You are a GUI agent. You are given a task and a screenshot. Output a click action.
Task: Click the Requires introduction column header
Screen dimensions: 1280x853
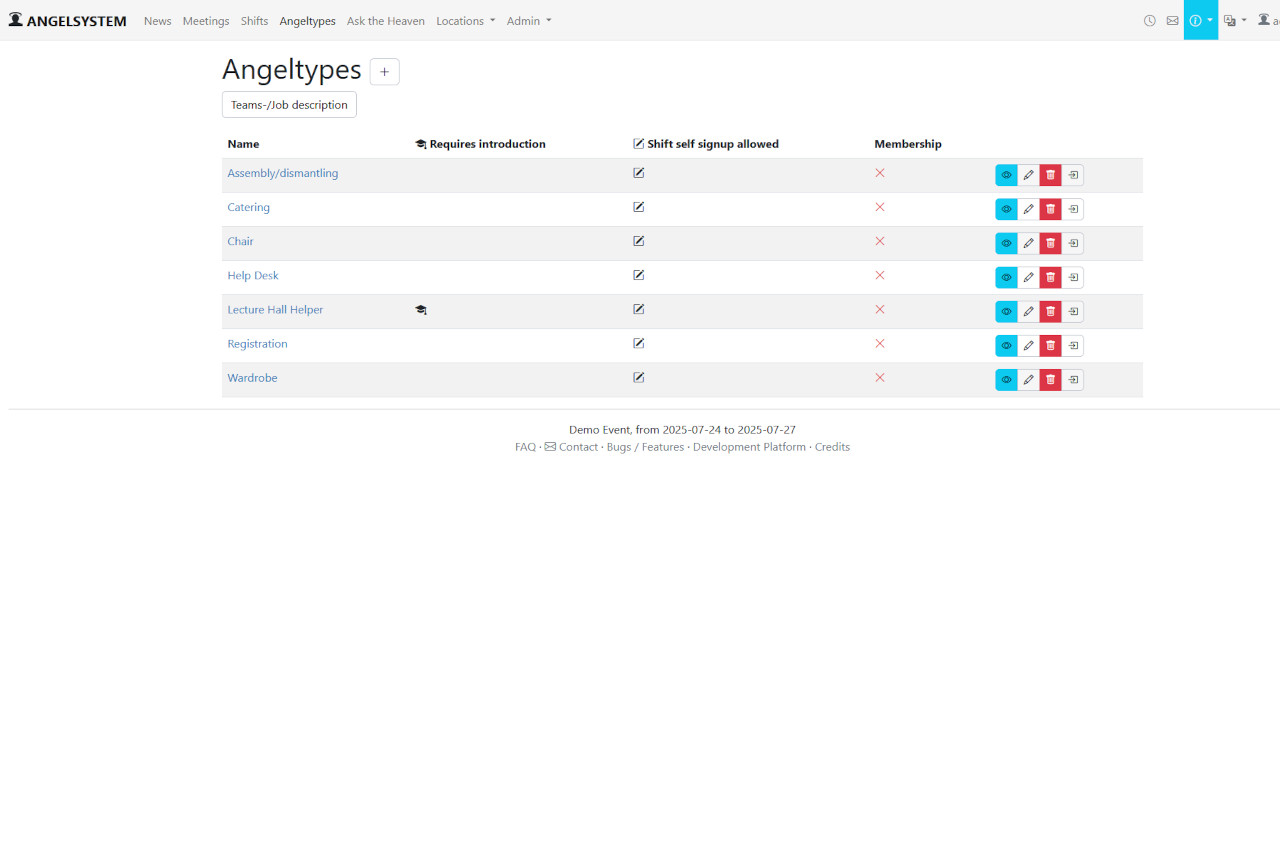click(x=480, y=144)
